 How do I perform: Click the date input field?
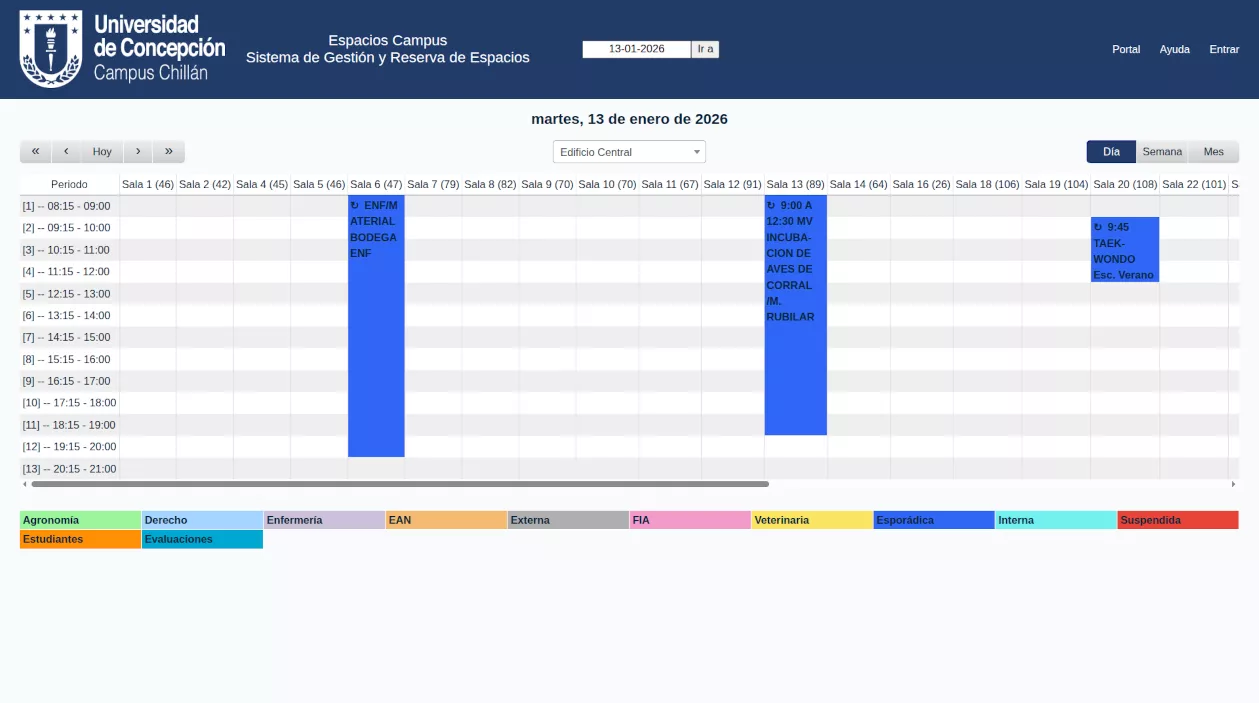click(x=636, y=49)
